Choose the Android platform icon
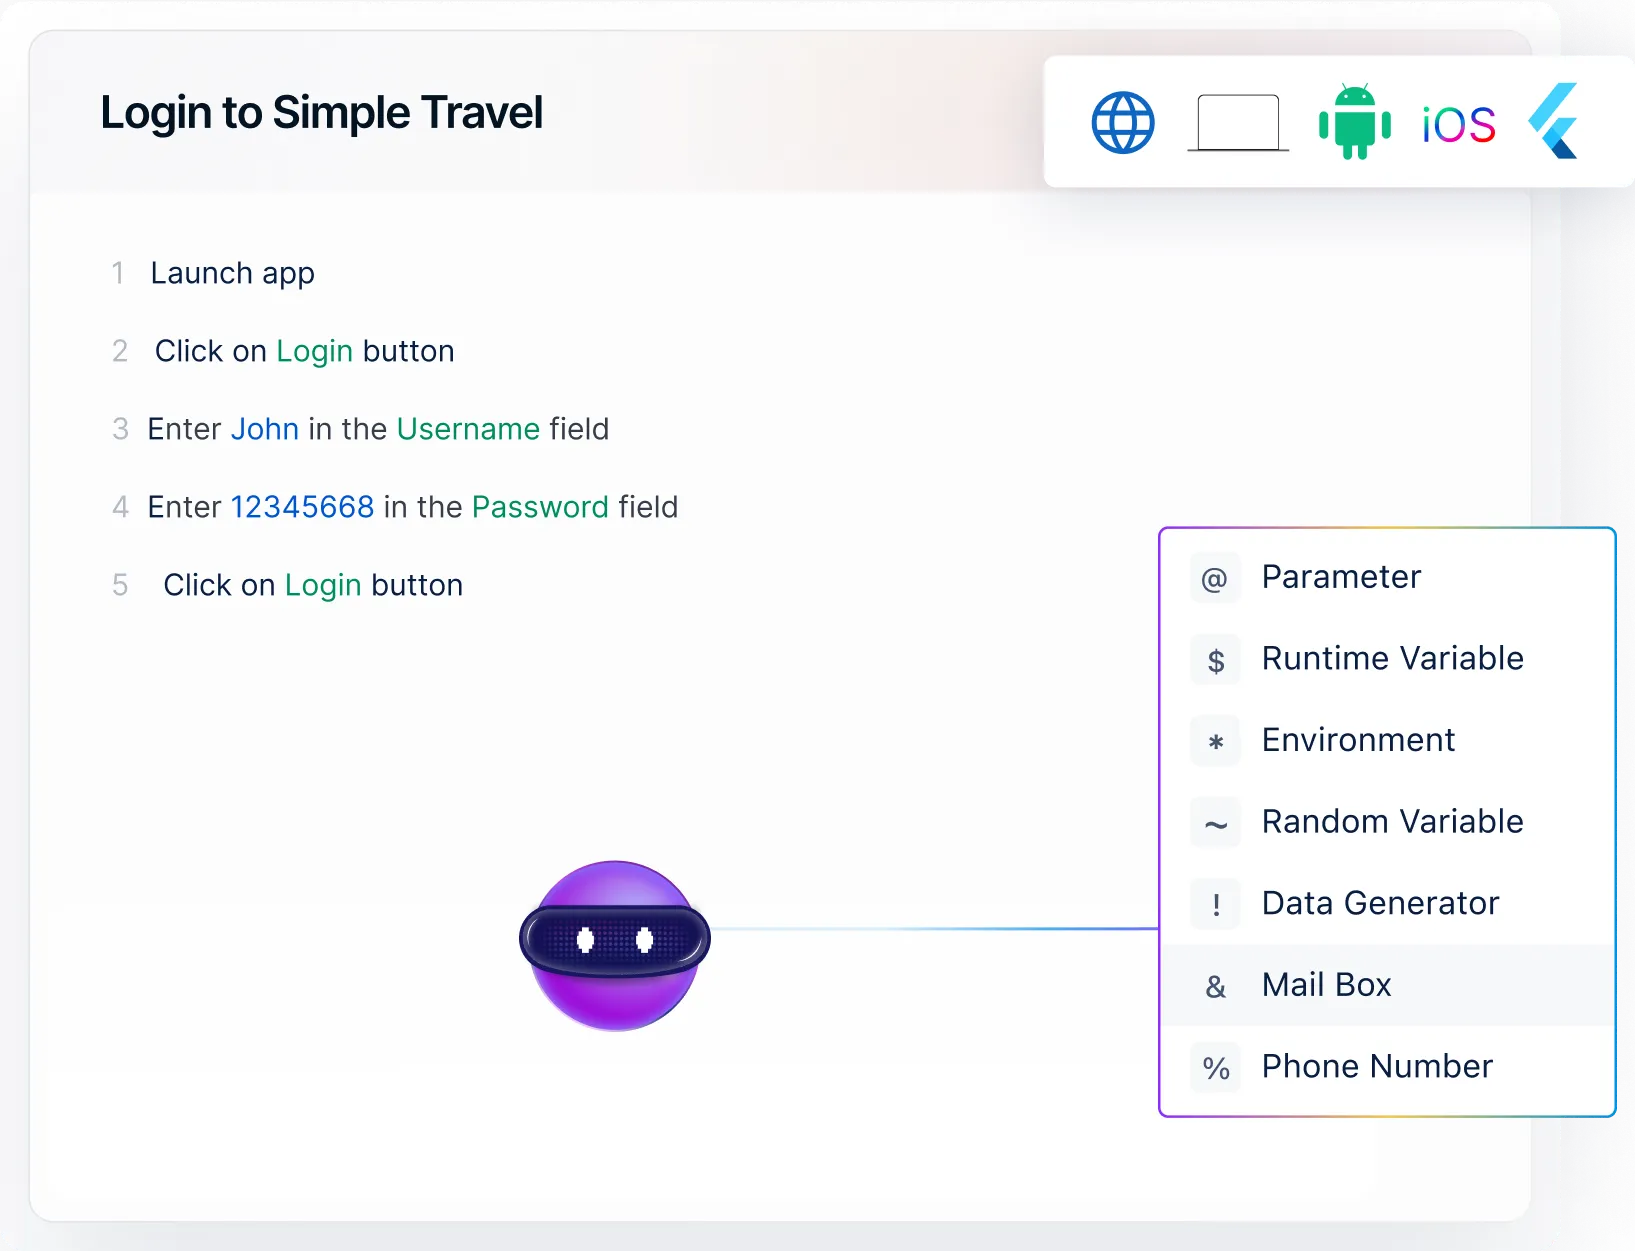1635x1251 pixels. coord(1355,121)
